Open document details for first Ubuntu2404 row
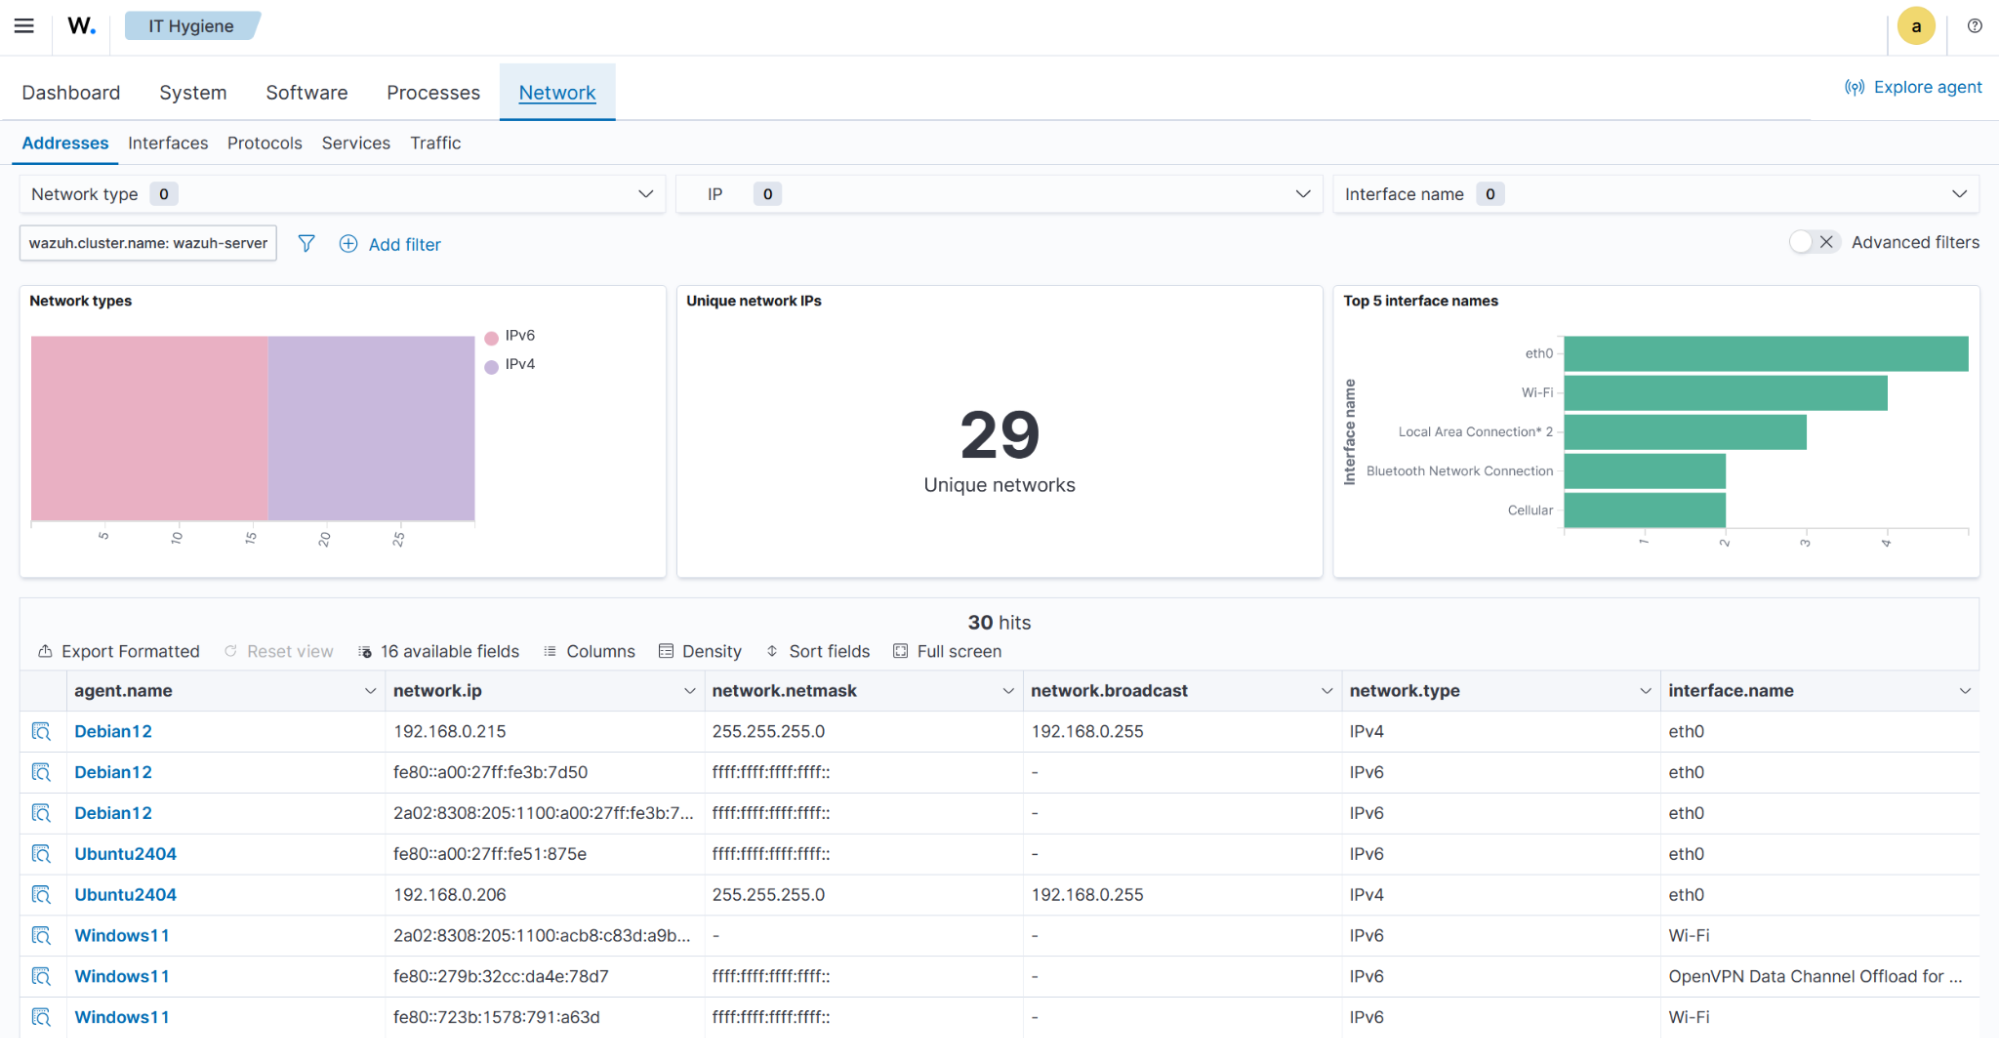 (41, 854)
